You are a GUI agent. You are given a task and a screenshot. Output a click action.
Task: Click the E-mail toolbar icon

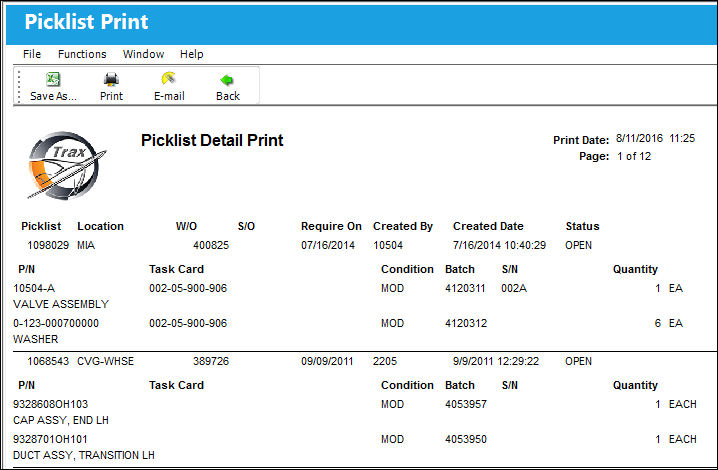(169, 78)
